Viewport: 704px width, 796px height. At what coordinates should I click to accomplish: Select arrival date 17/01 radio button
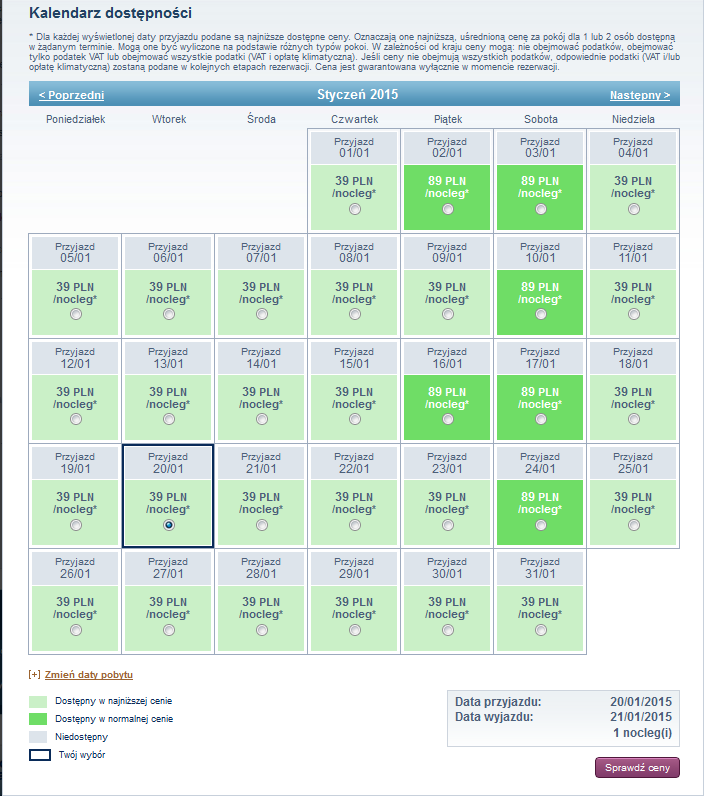click(541, 419)
